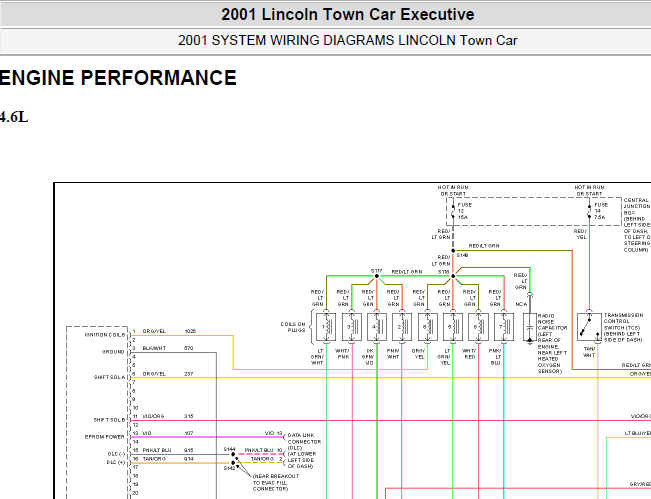The image size is (651, 499).
Task: Click circuit number 915 on PNK/LT BLU wire
Action: click(x=188, y=450)
